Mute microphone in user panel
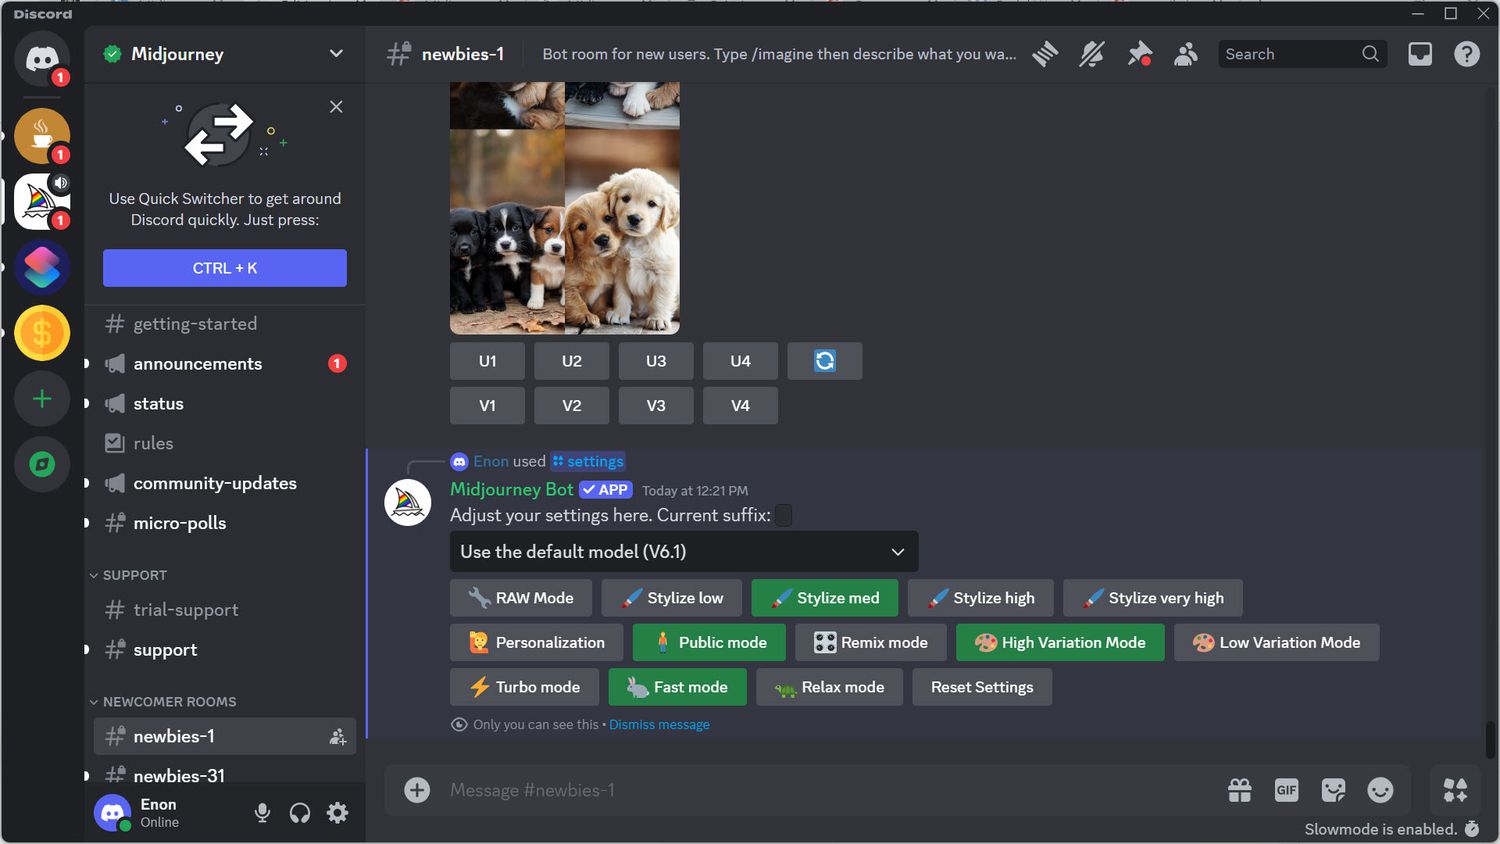The height and width of the screenshot is (844, 1500). coord(262,813)
